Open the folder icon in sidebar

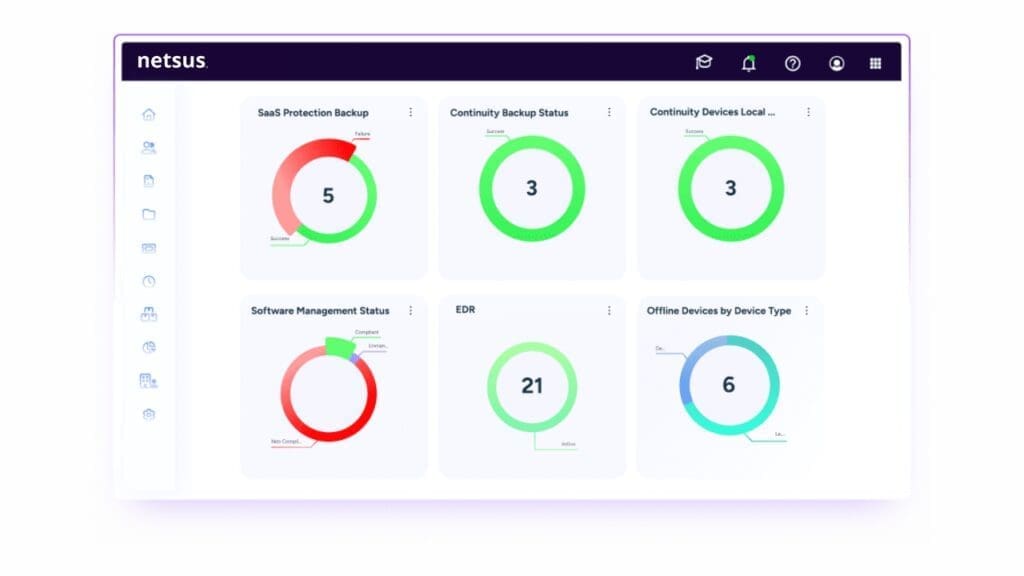tap(149, 214)
